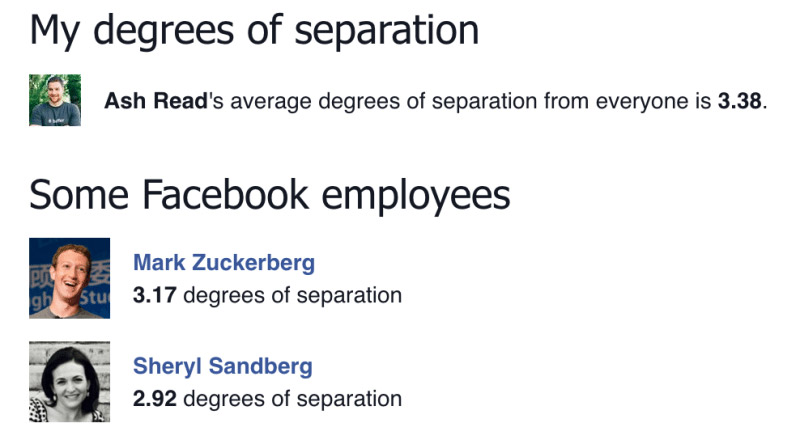Viewport: 800px width, 440px height.
Task: Click Mark Zuckerberg's profile photo
Action: click(x=69, y=278)
